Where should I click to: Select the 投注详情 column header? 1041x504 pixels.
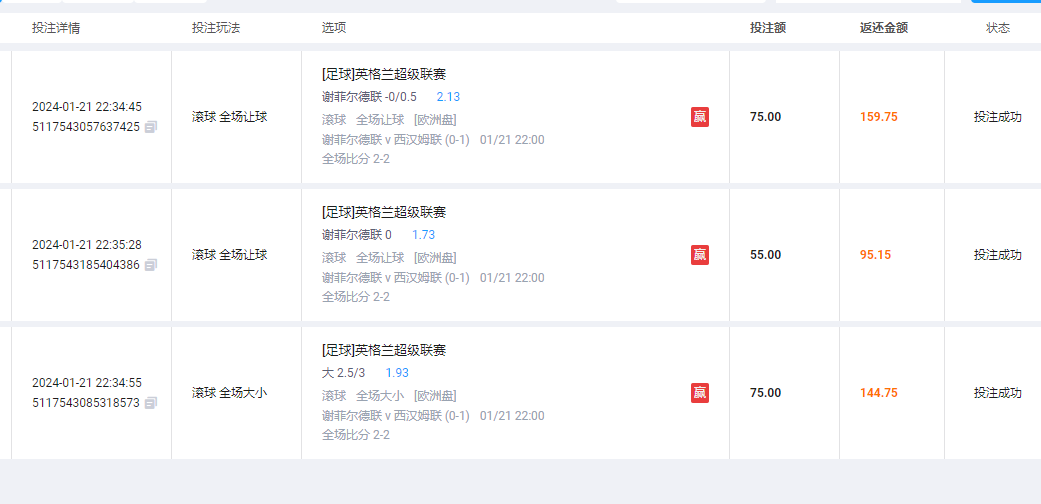(x=56, y=28)
